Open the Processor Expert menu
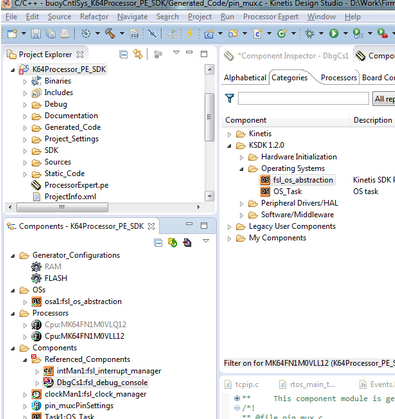Image resolution: width=395 pixels, height=419 pixels. pyautogui.click(x=271, y=17)
